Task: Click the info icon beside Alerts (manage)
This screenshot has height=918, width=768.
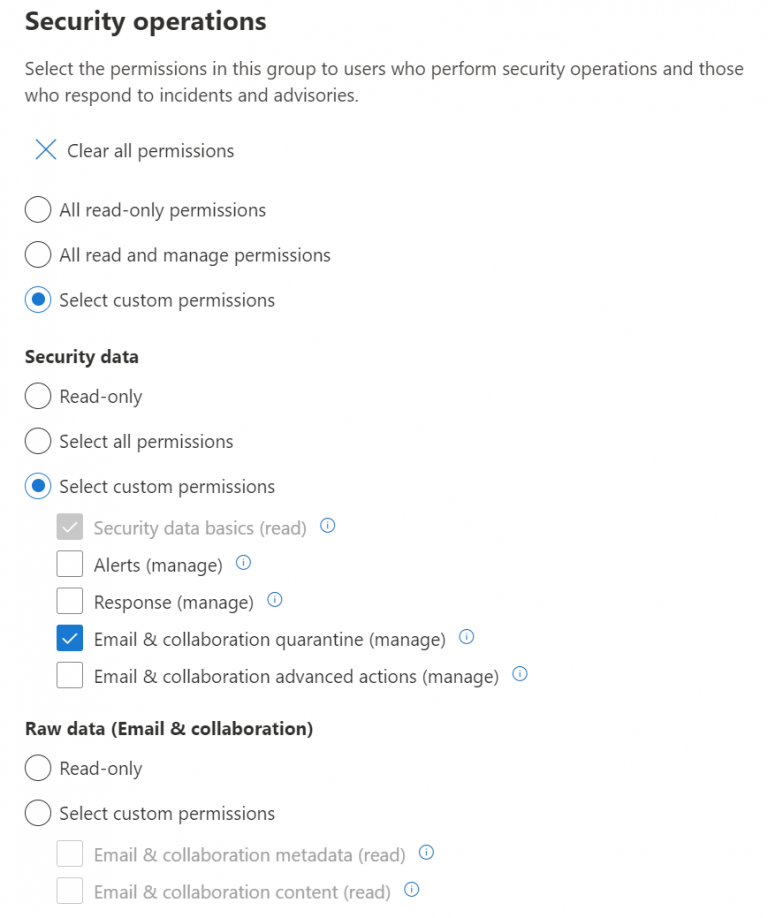Action: tap(242, 562)
